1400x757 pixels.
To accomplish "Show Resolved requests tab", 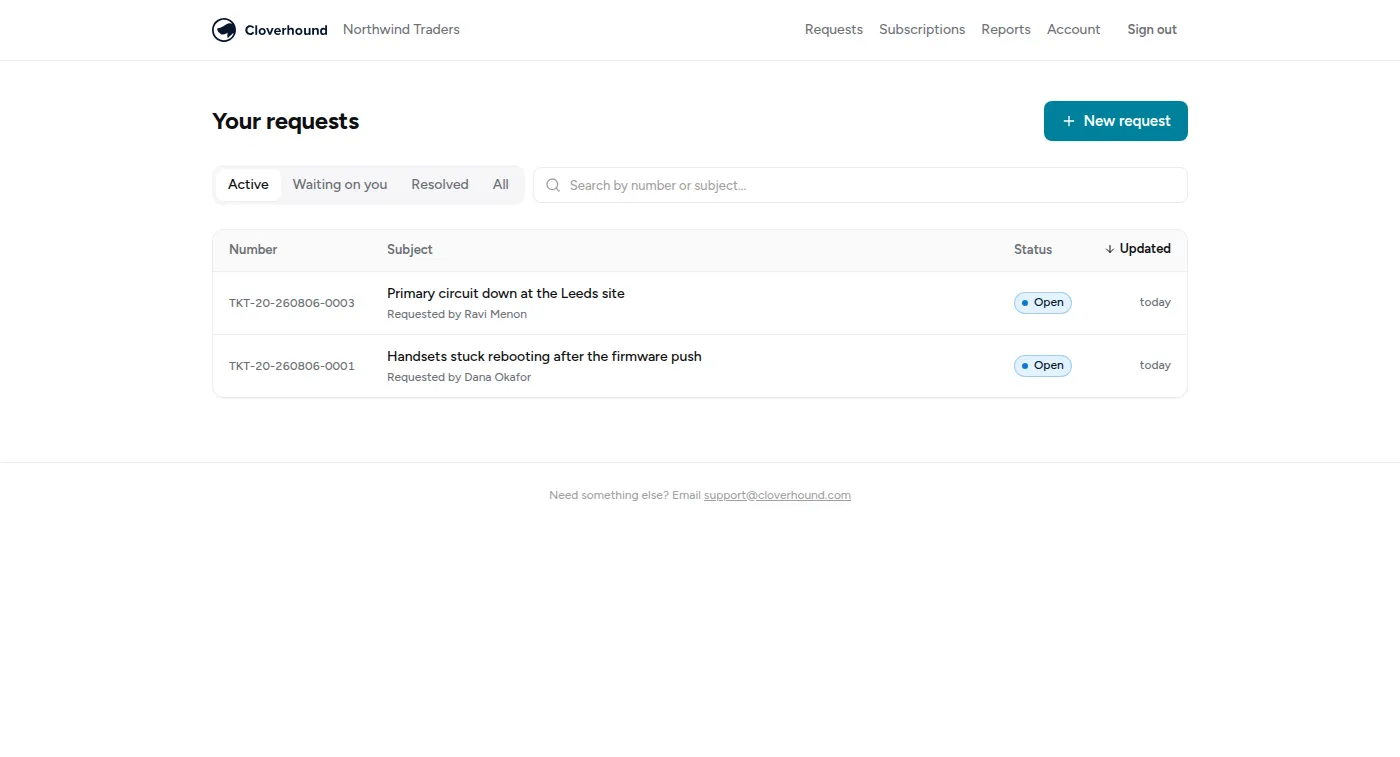I will (440, 185).
